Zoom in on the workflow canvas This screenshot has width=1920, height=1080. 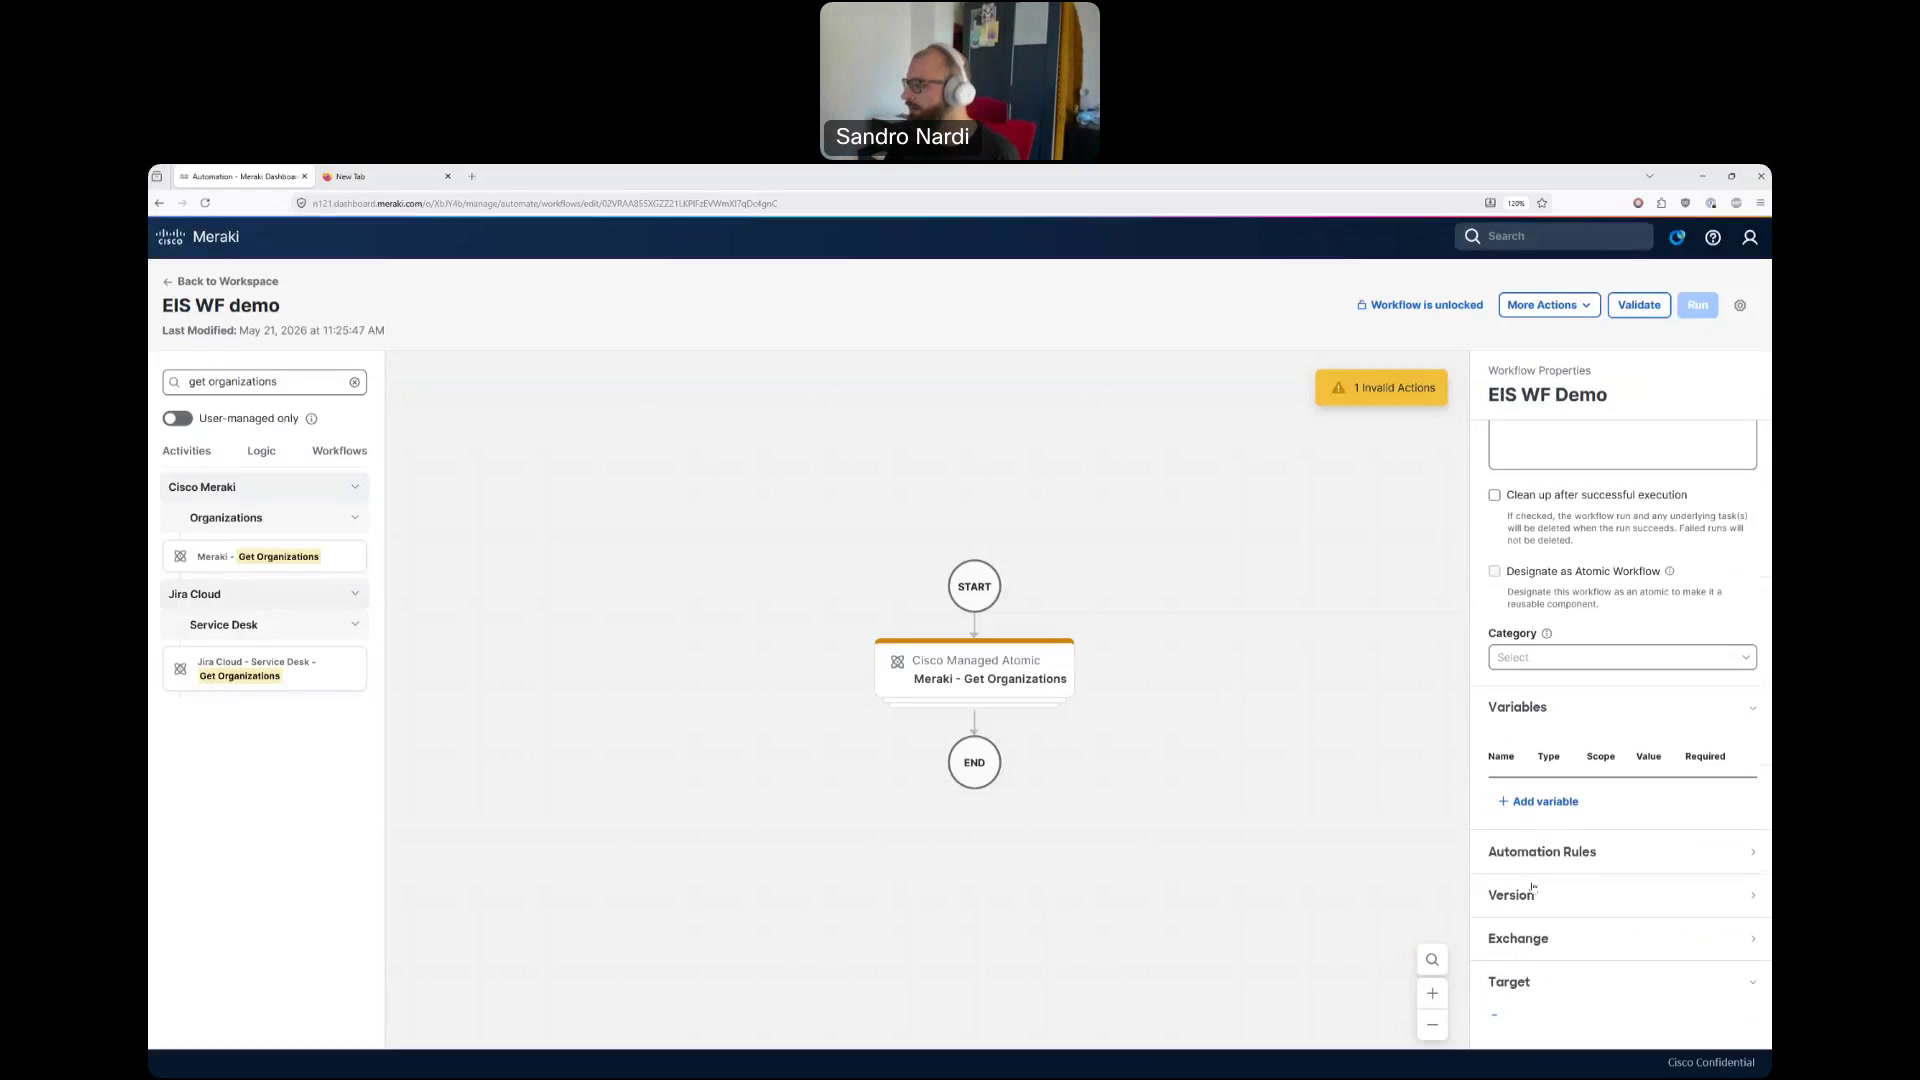(x=1432, y=993)
